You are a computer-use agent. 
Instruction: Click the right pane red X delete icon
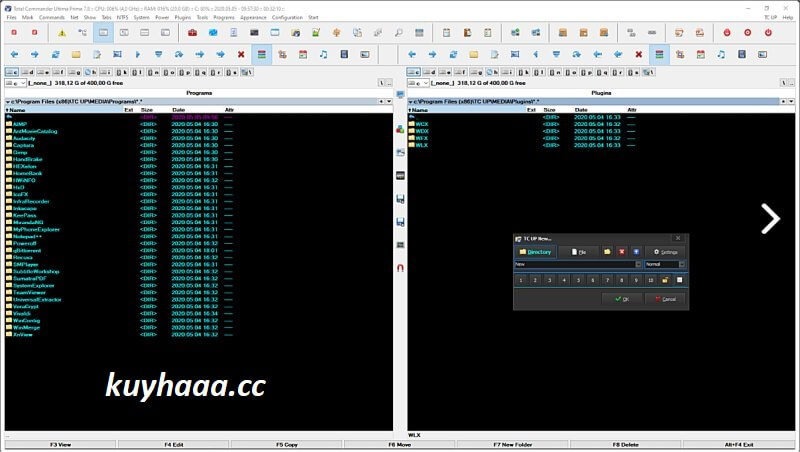[638, 54]
